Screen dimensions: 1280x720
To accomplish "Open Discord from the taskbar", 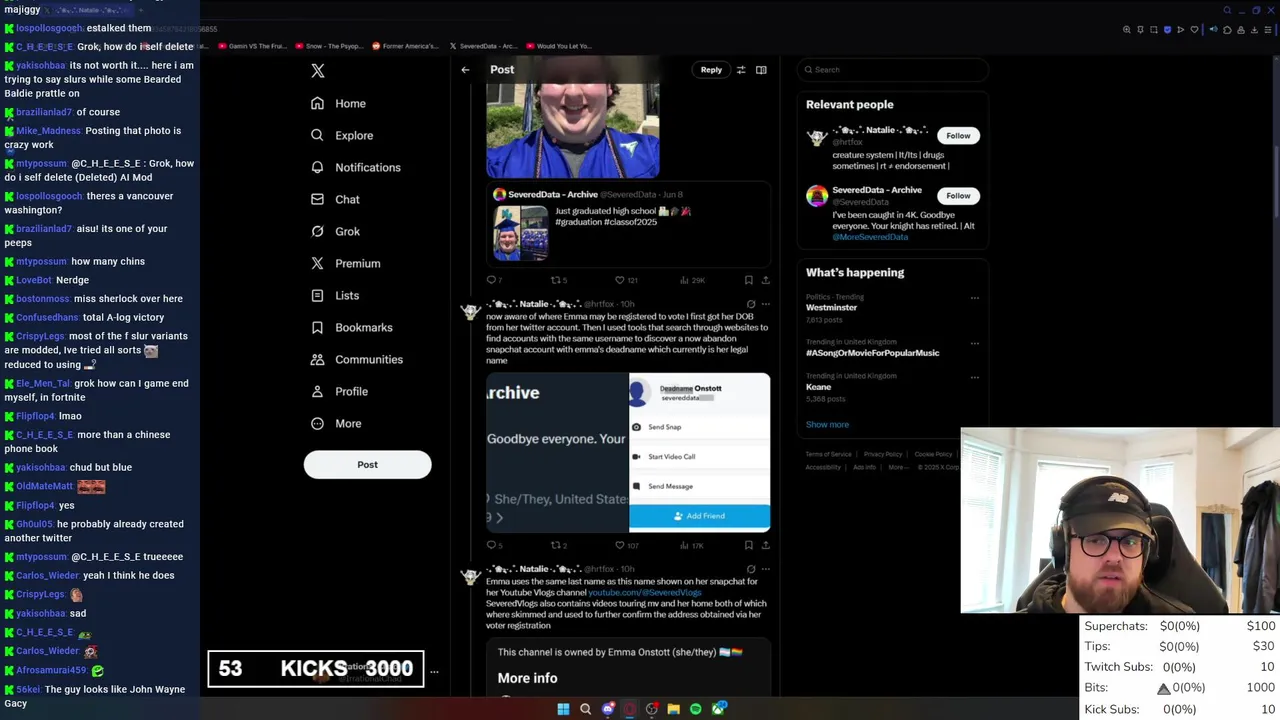I will point(607,709).
